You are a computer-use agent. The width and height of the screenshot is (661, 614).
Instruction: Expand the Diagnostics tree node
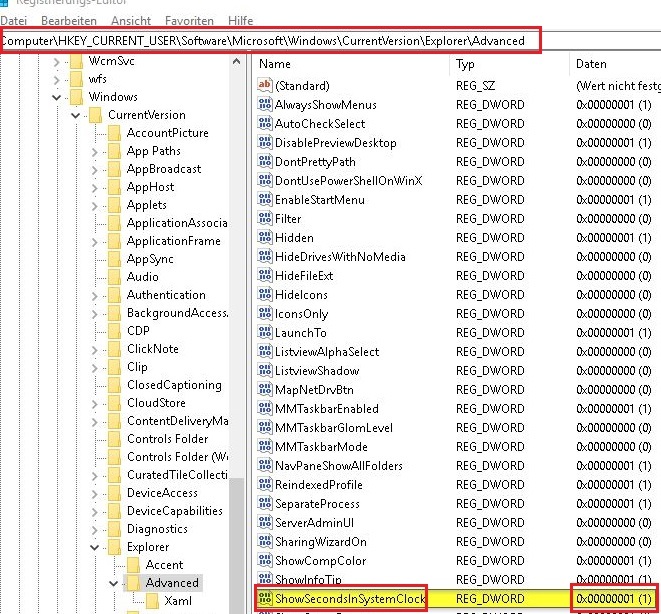click(x=94, y=530)
